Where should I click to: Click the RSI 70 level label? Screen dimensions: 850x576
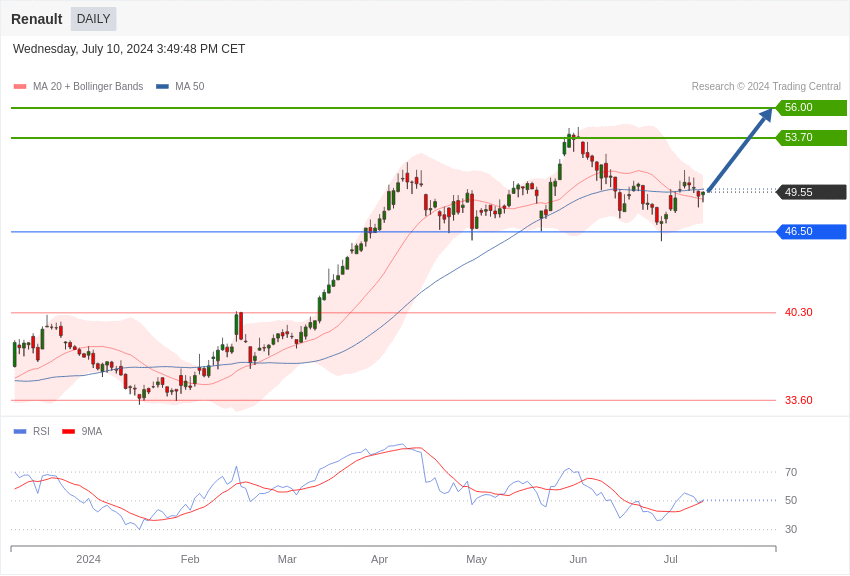[791, 472]
